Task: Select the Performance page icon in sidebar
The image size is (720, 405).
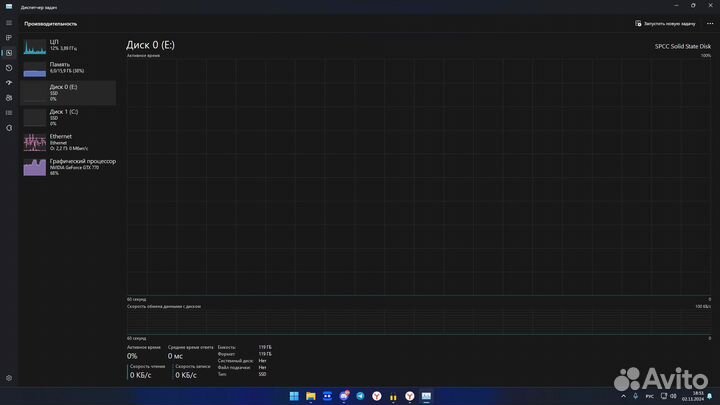Action: point(8,52)
